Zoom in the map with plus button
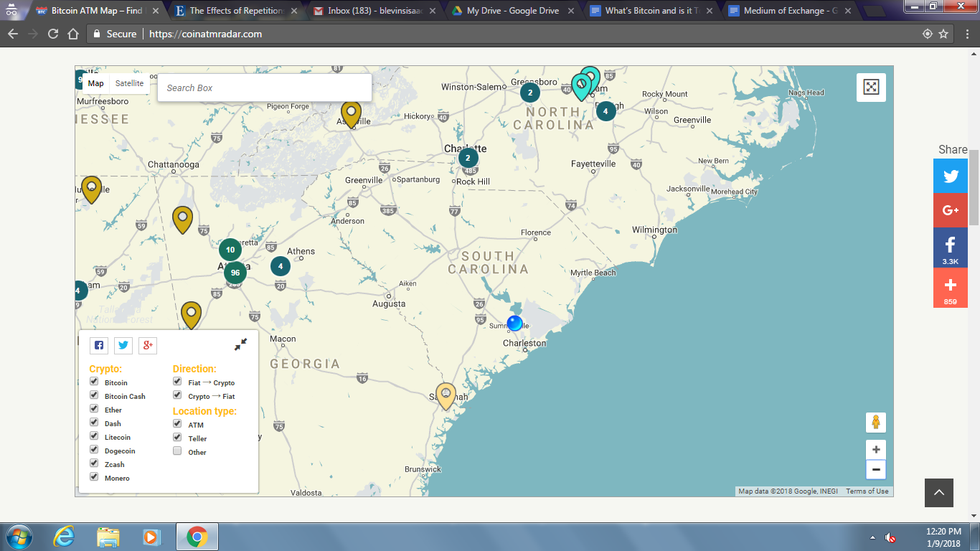The height and width of the screenshot is (551, 980). pyautogui.click(x=876, y=450)
